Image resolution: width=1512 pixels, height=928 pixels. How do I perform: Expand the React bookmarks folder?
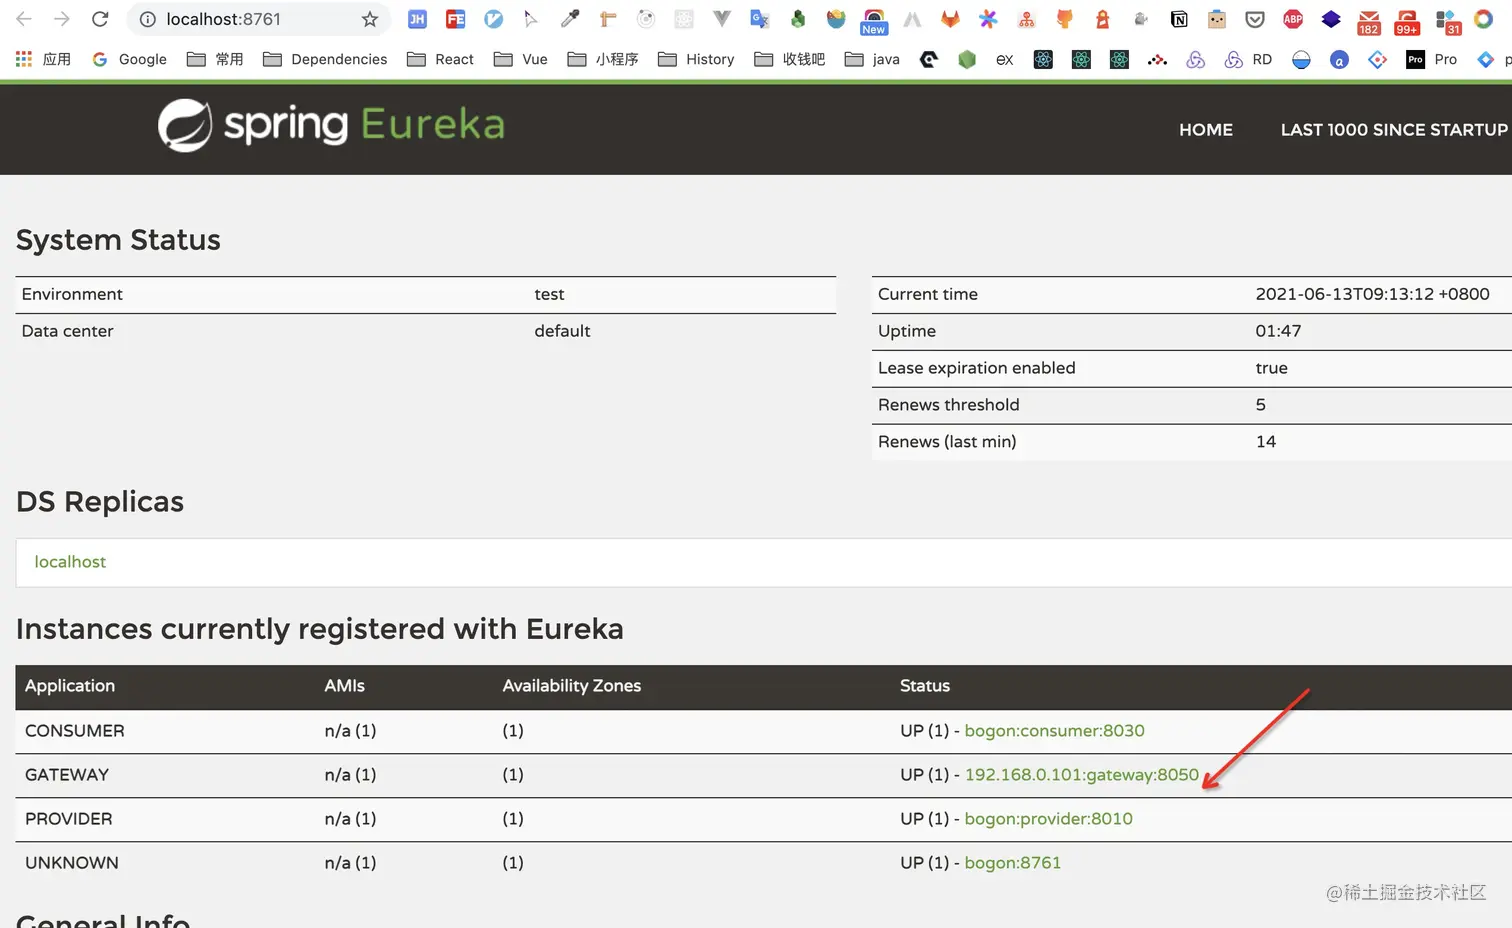(x=441, y=59)
